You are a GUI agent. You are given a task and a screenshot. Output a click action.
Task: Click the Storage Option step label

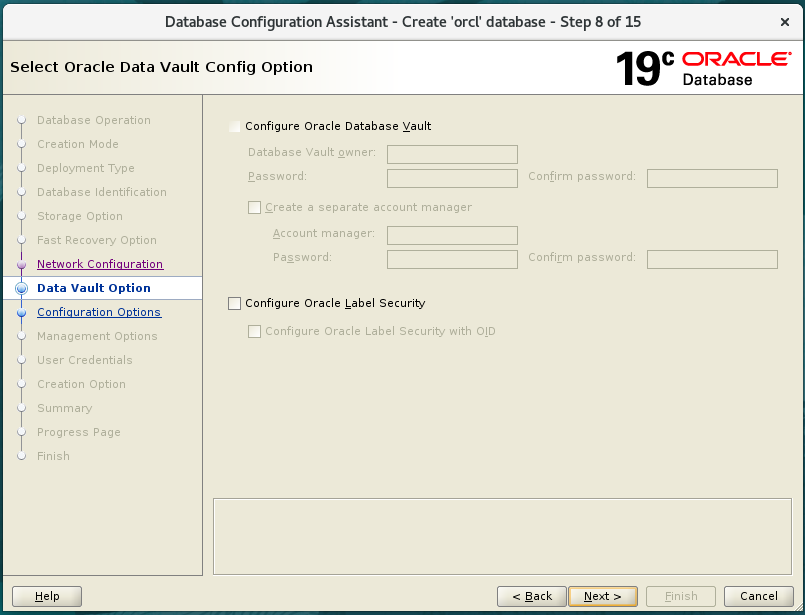[x=80, y=216]
